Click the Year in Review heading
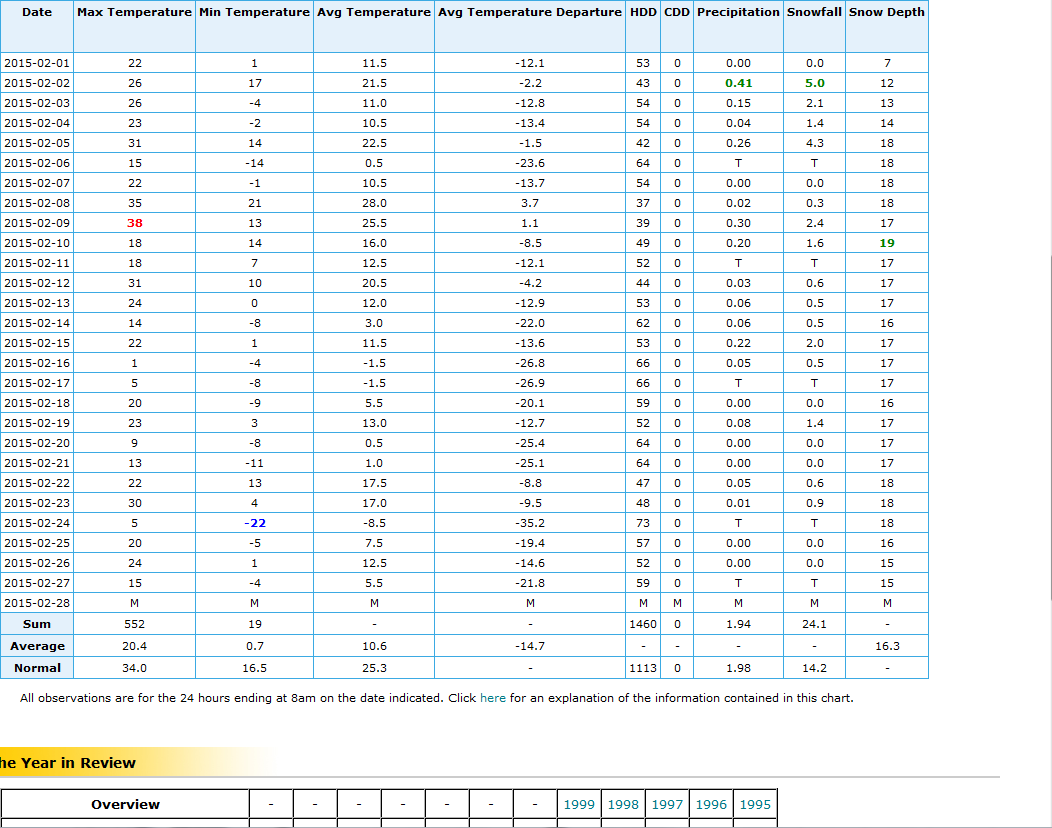Screen dimensions: 1052x828 point(68,763)
